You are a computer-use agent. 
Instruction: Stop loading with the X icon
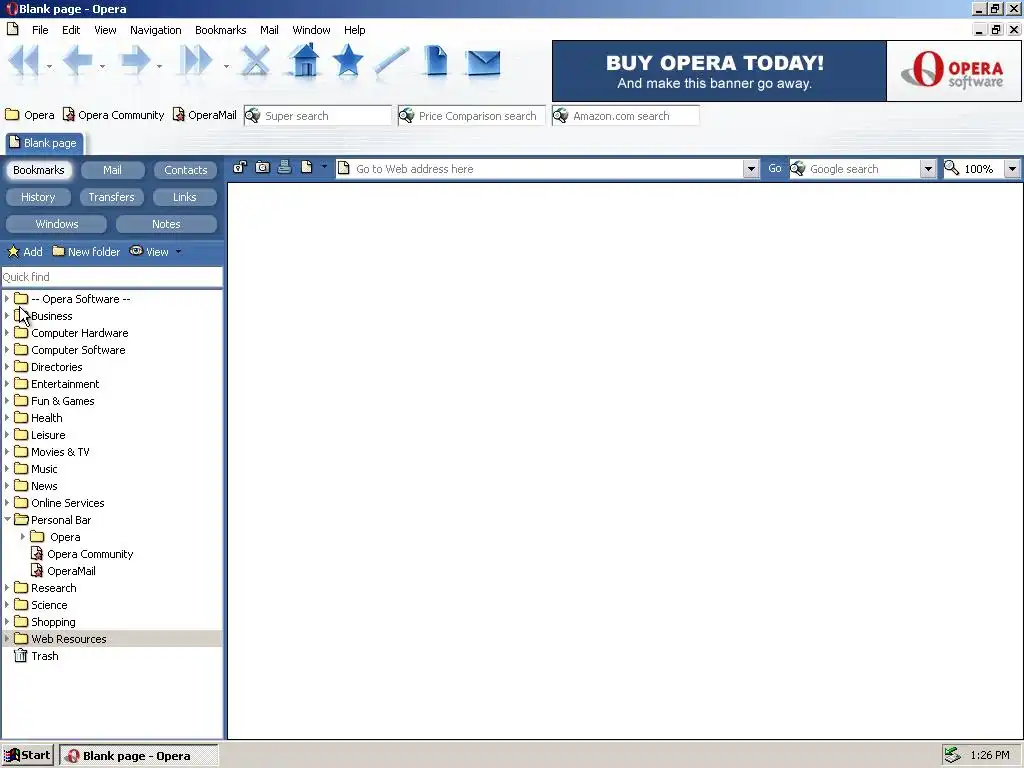[255, 62]
